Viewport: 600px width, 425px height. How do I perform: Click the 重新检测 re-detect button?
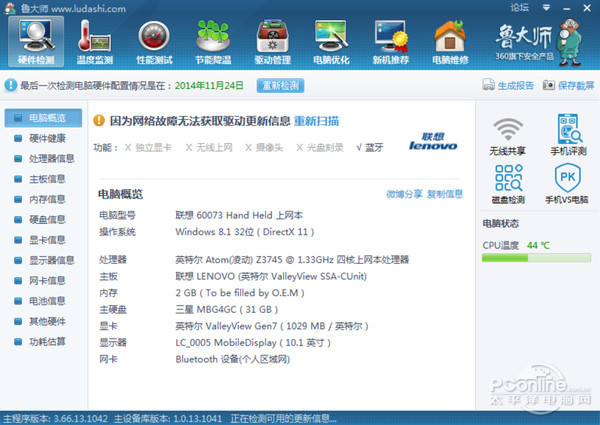pos(280,85)
